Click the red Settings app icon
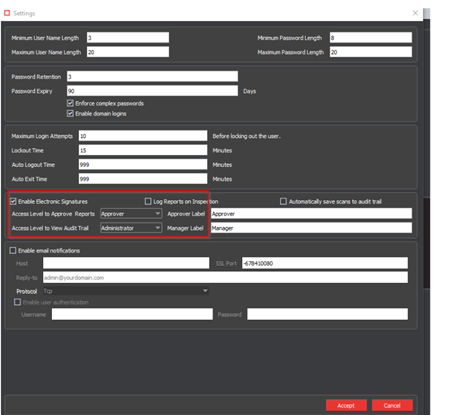Image resolution: width=450 pixels, height=415 pixels. pos(7,13)
